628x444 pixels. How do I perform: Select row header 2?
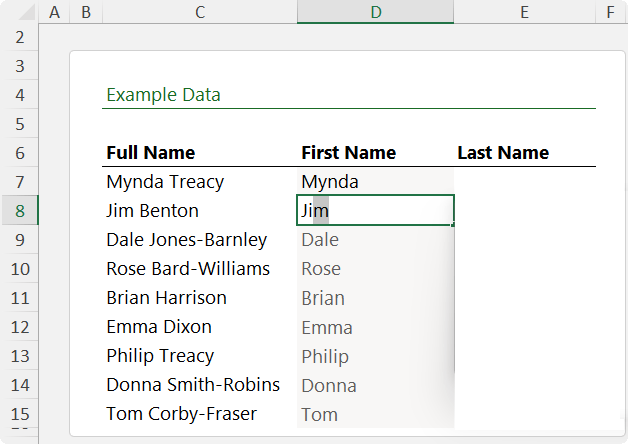(19, 37)
